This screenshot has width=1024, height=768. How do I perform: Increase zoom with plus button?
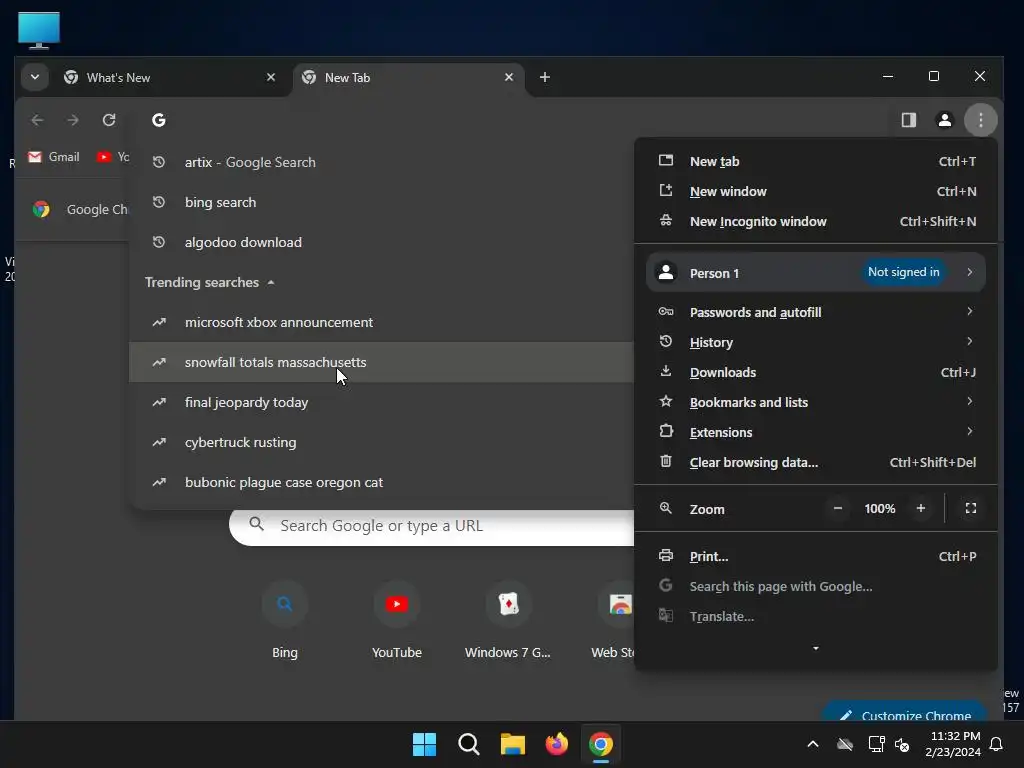pyautogui.click(x=921, y=509)
